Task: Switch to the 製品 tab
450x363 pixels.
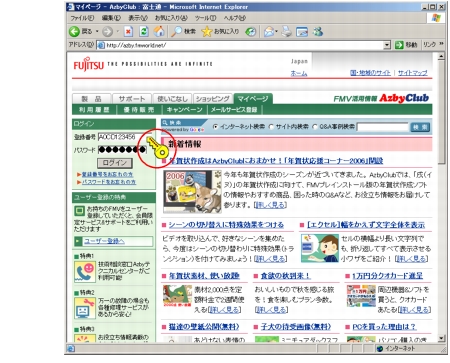Action: click(91, 99)
